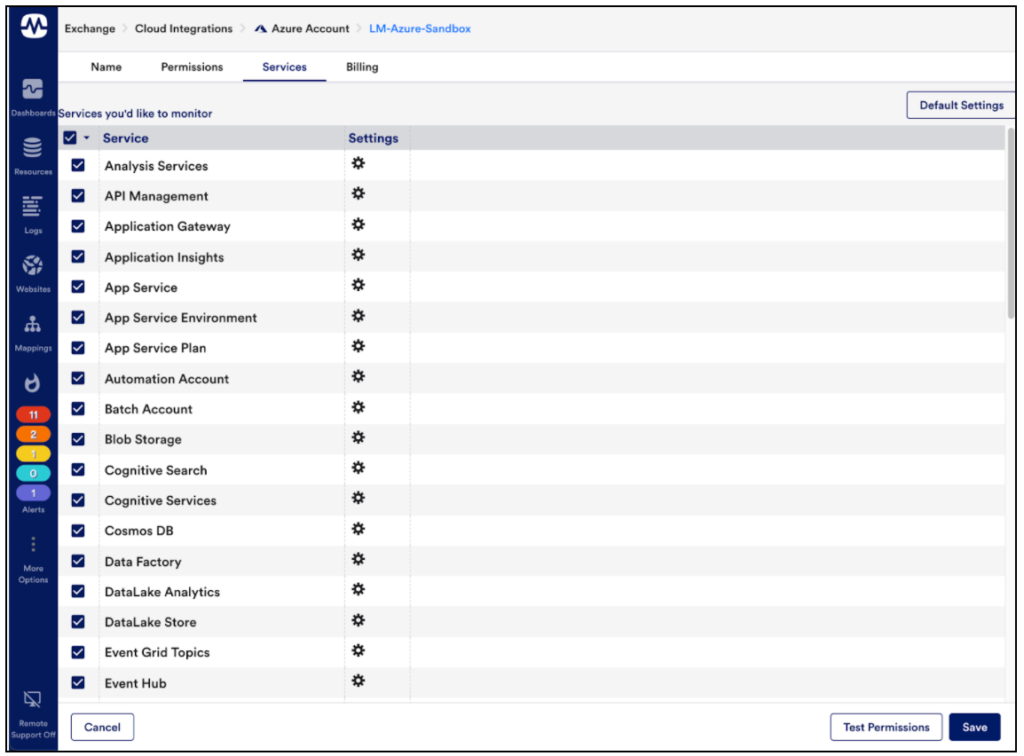Select the Services tab
Image resolution: width=1024 pixels, height=756 pixels.
[x=284, y=67]
